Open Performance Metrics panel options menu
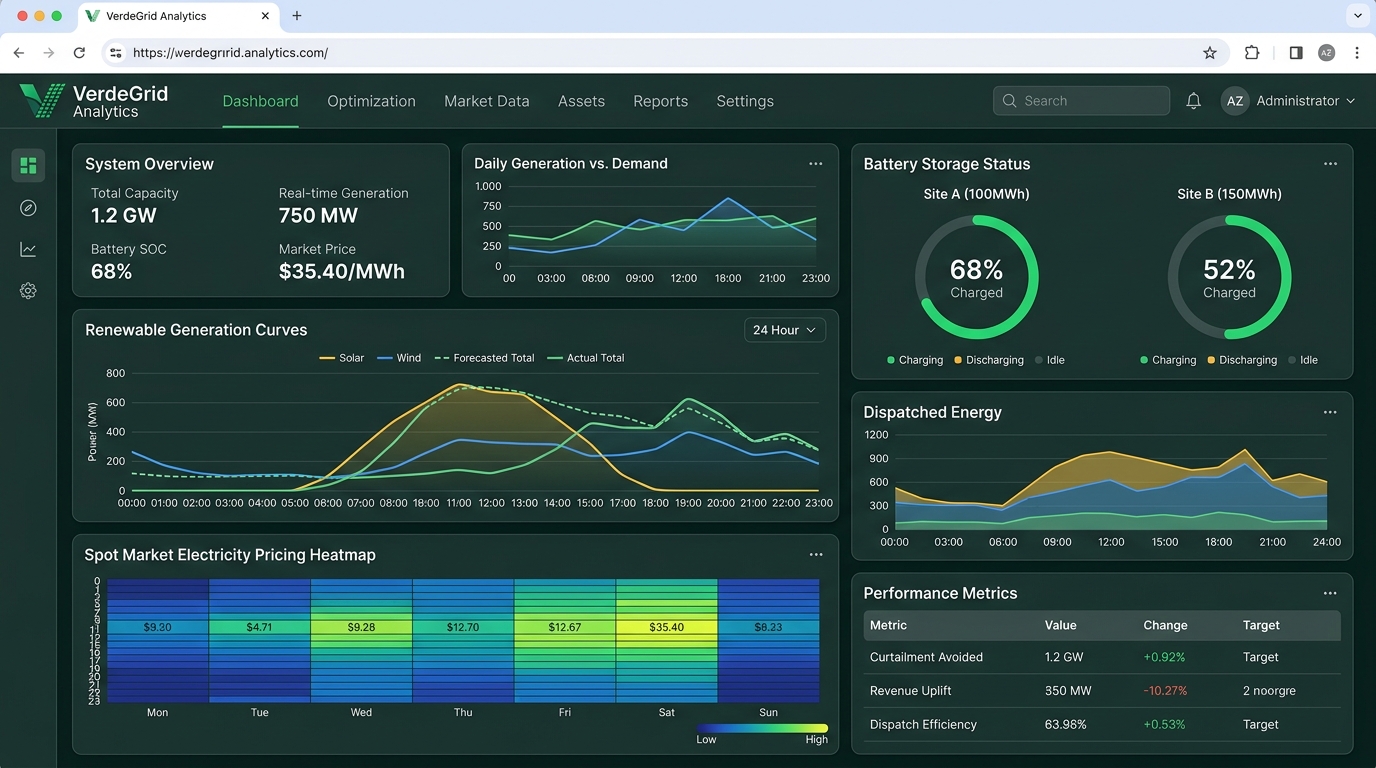This screenshot has height=768, width=1376. tap(1330, 593)
